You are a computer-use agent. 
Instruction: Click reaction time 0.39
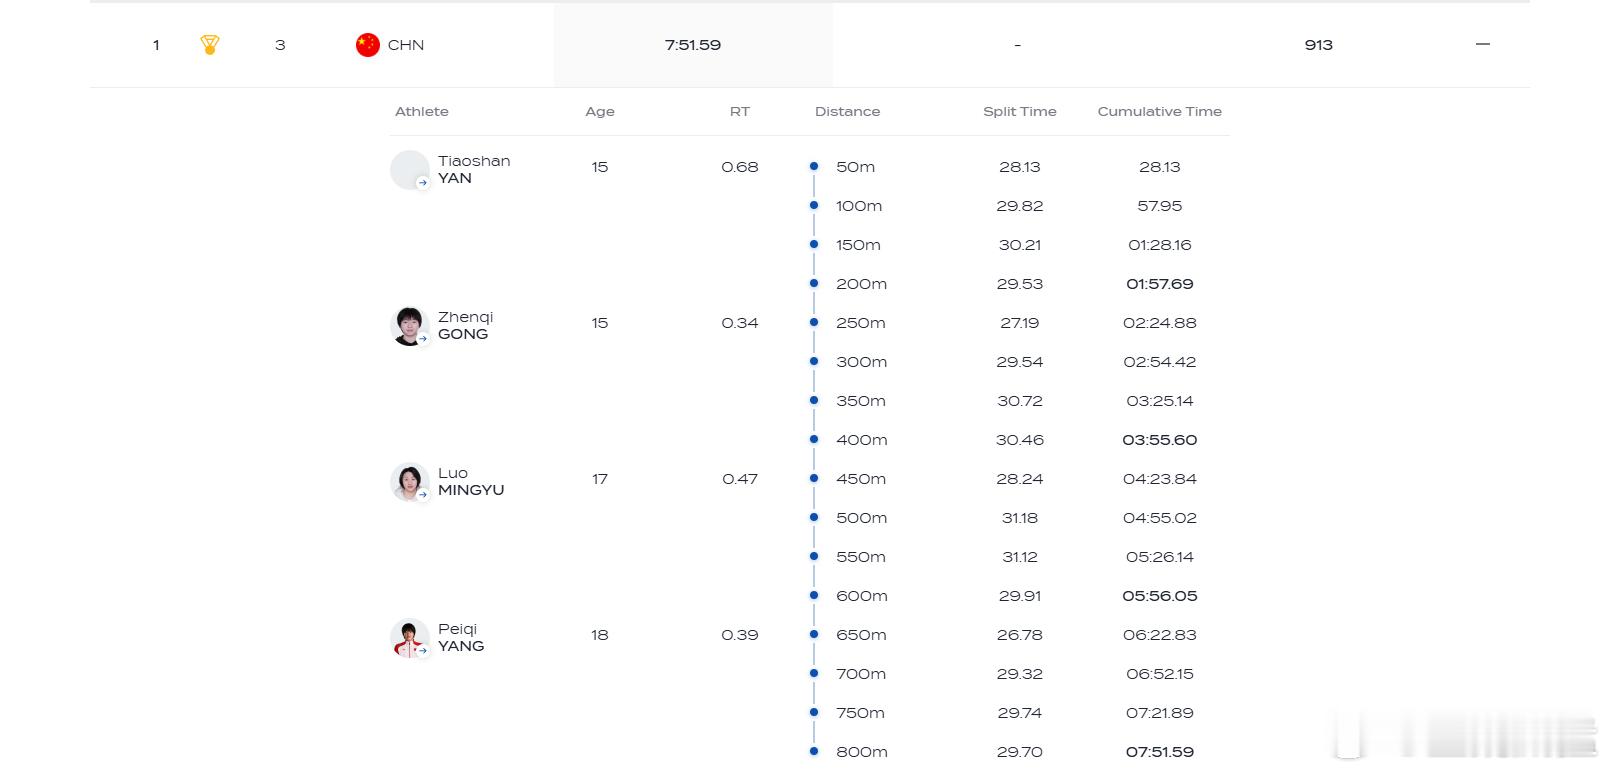[x=740, y=635]
